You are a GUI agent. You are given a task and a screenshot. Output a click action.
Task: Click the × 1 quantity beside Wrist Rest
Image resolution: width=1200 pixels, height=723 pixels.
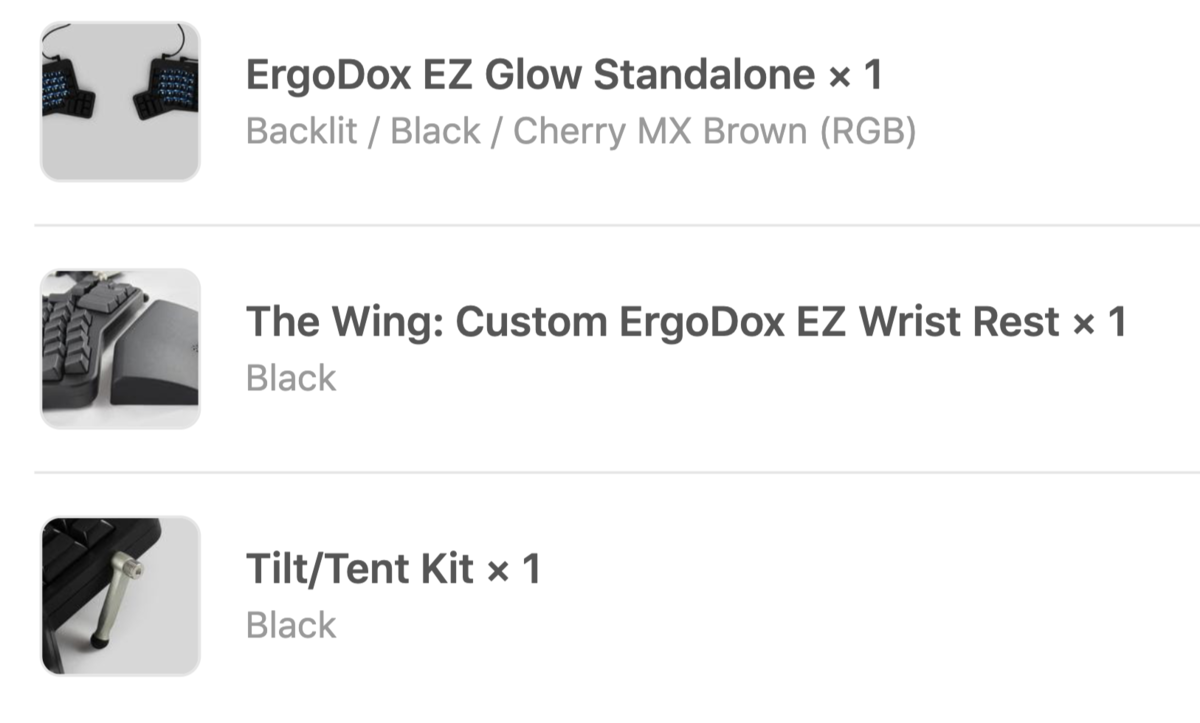pyautogui.click(x=1100, y=322)
